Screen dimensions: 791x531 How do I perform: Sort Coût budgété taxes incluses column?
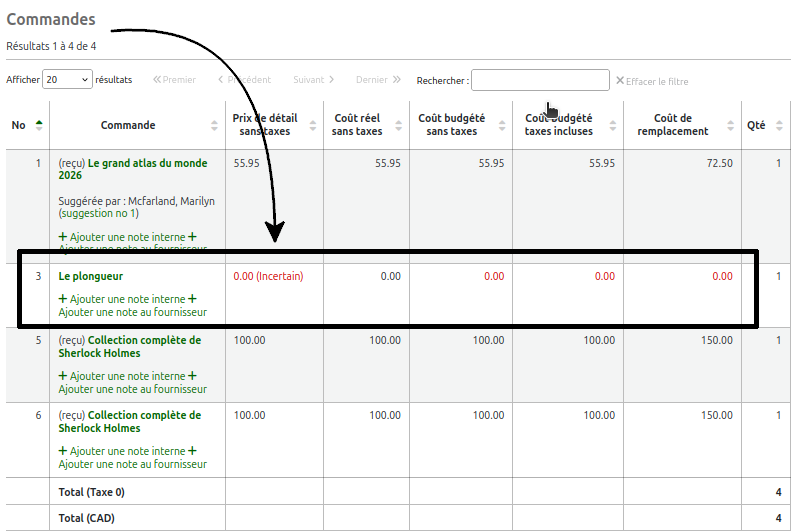coord(612,125)
